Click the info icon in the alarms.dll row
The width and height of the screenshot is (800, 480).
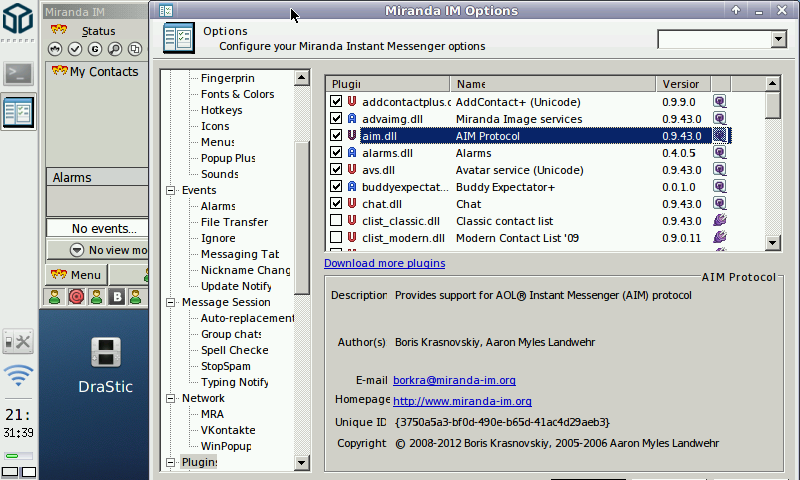(719, 153)
